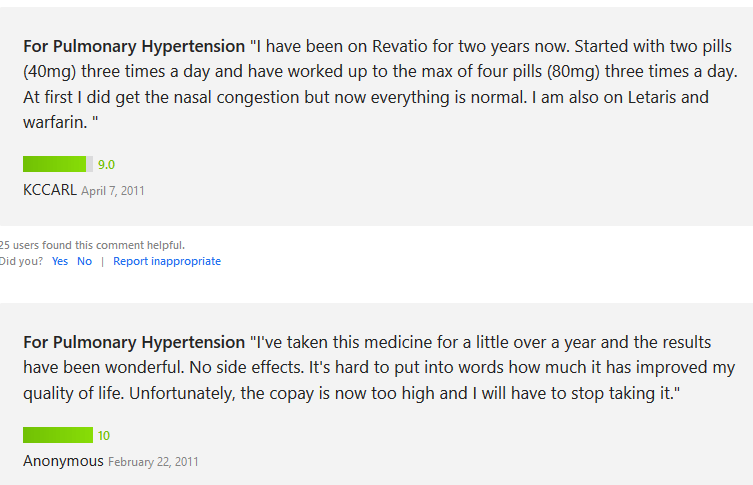Image resolution: width=753 pixels, height=485 pixels.
Task: Click the April 7, 2011 review date
Action: click(113, 191)
